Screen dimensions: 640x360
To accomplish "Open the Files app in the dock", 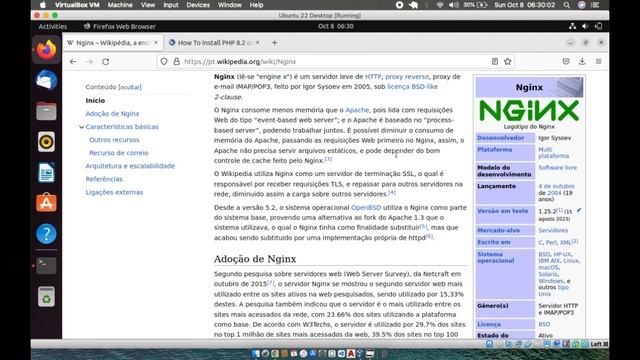I will click(x=46, y=111).
